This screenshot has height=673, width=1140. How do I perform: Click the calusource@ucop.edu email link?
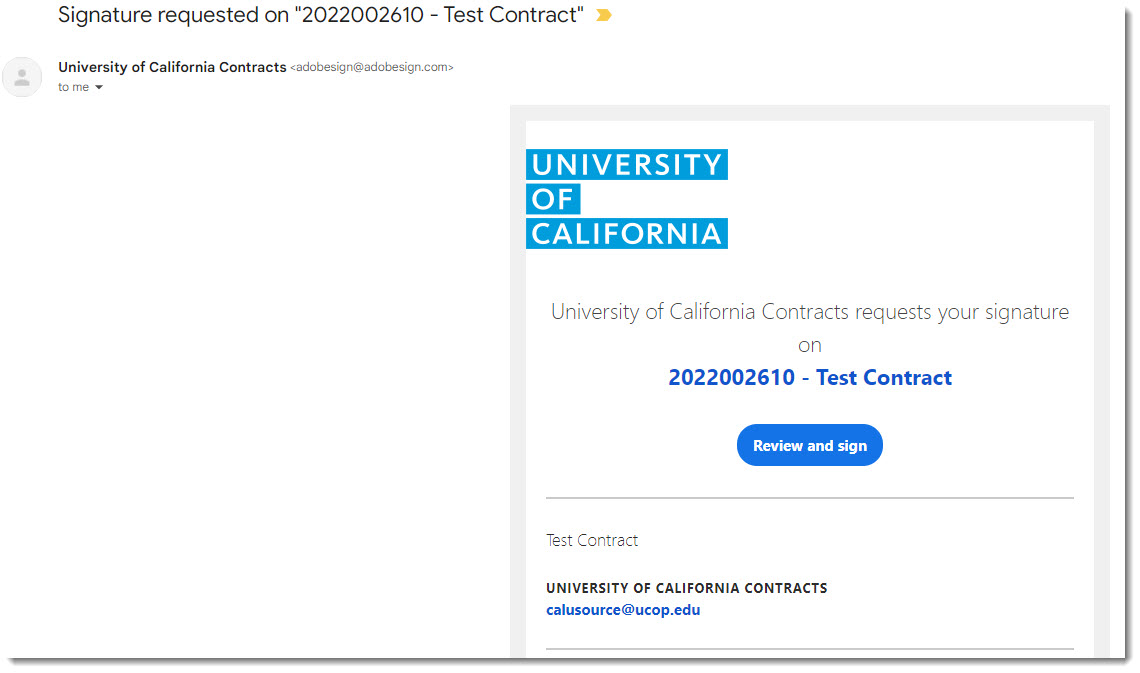click(623, 610)
